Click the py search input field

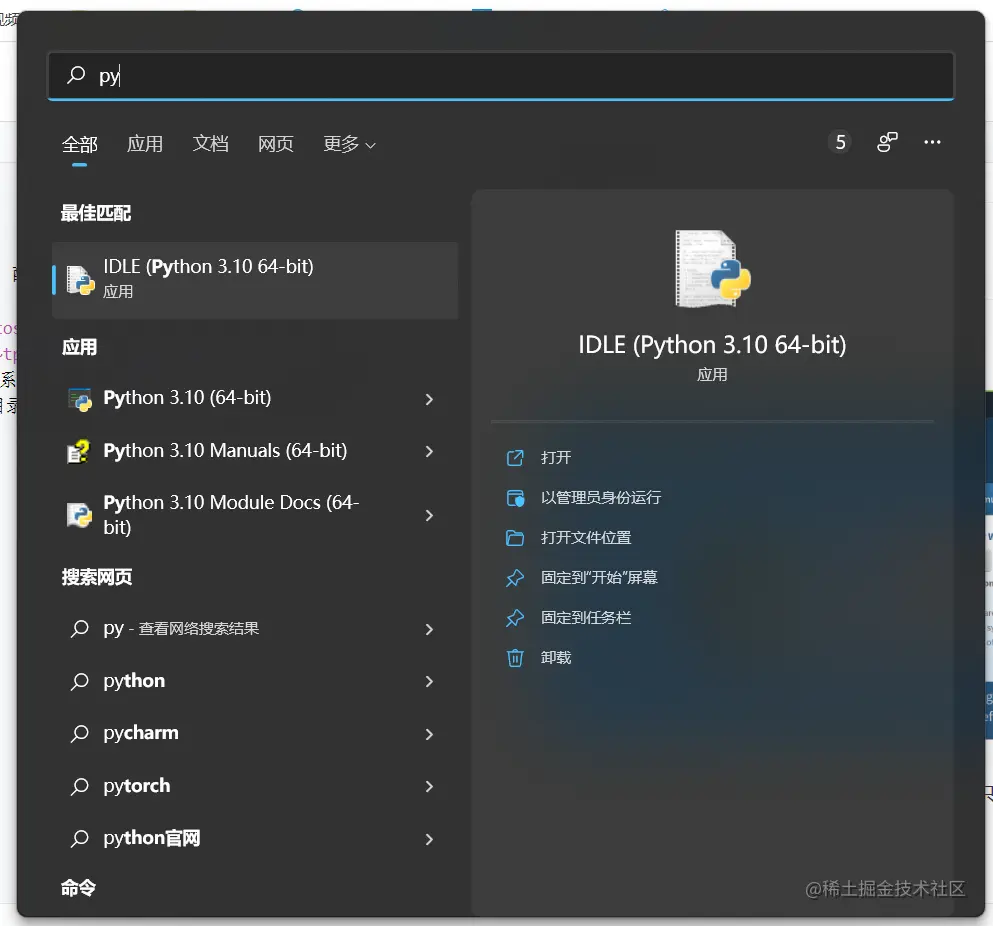(x=500, y=75)
